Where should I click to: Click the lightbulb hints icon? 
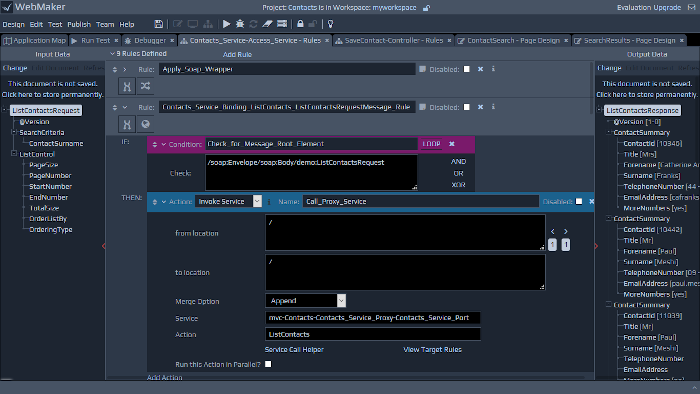(x=330, y=24)
